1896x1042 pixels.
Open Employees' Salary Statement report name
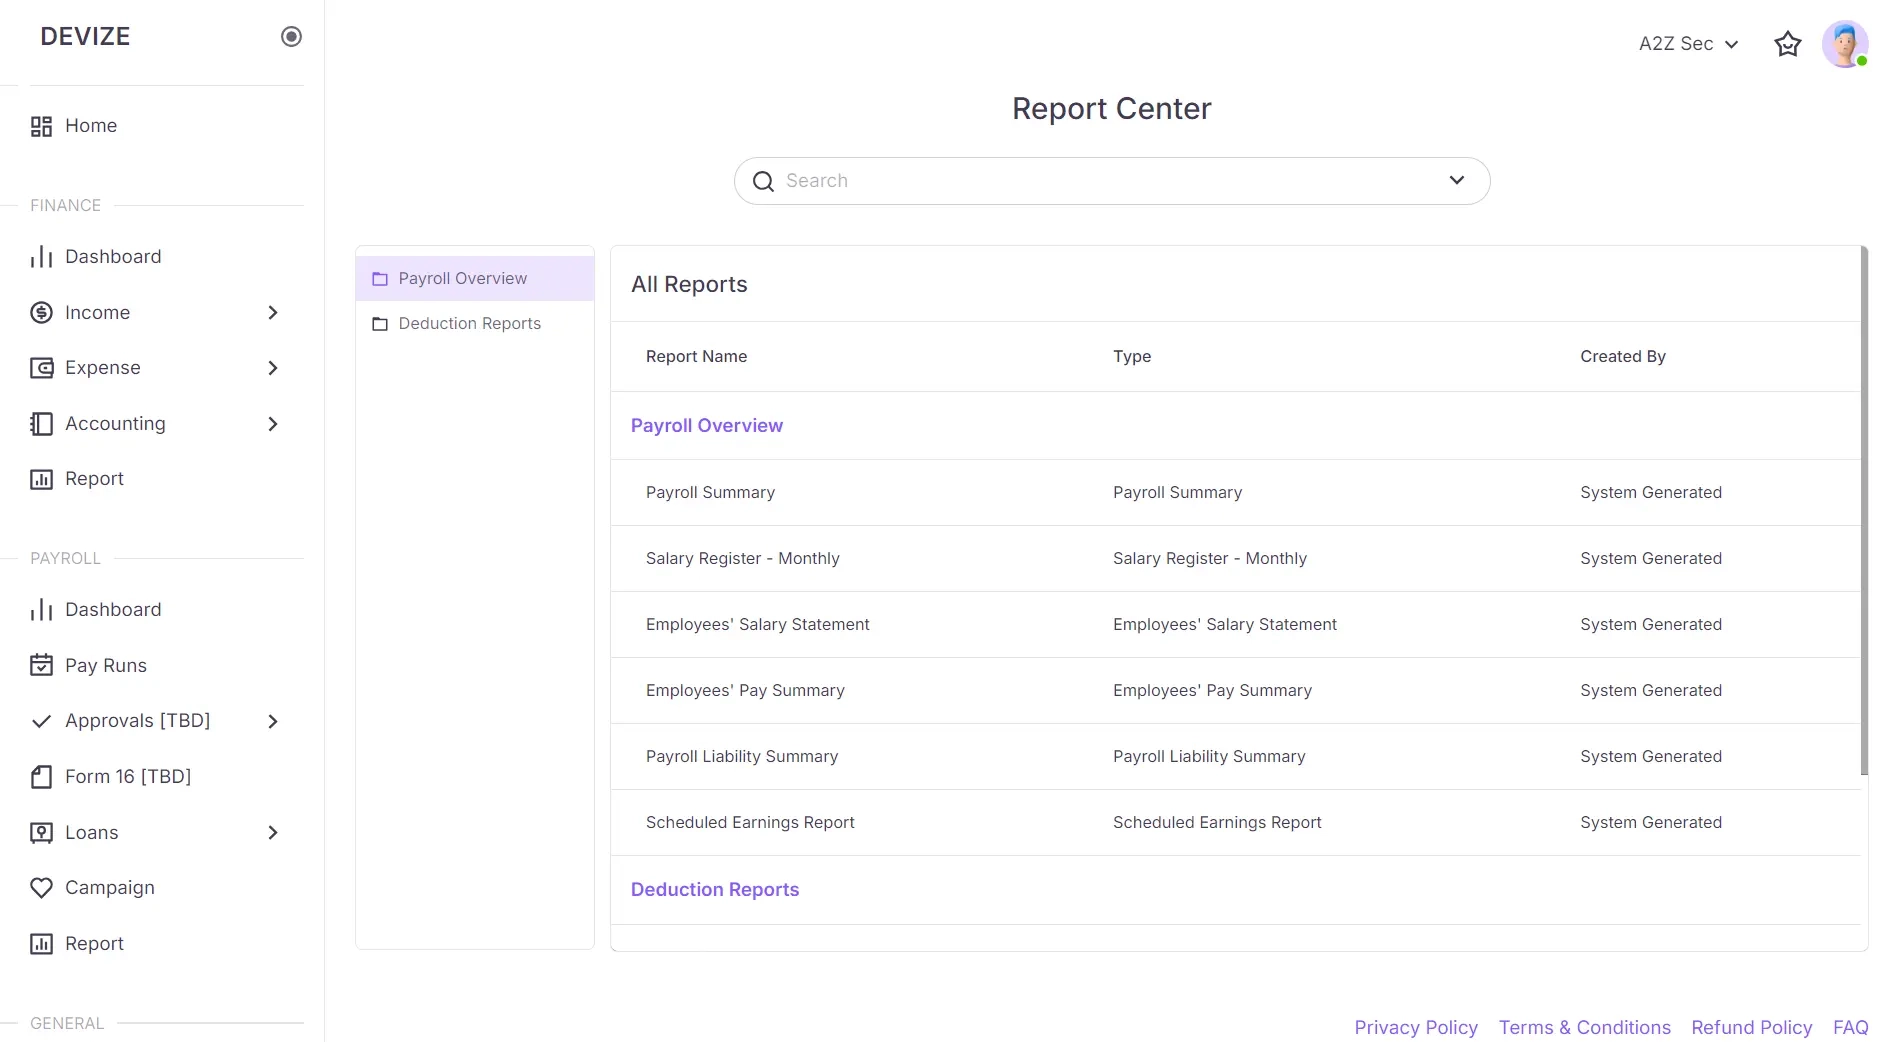tap(758, 625)
